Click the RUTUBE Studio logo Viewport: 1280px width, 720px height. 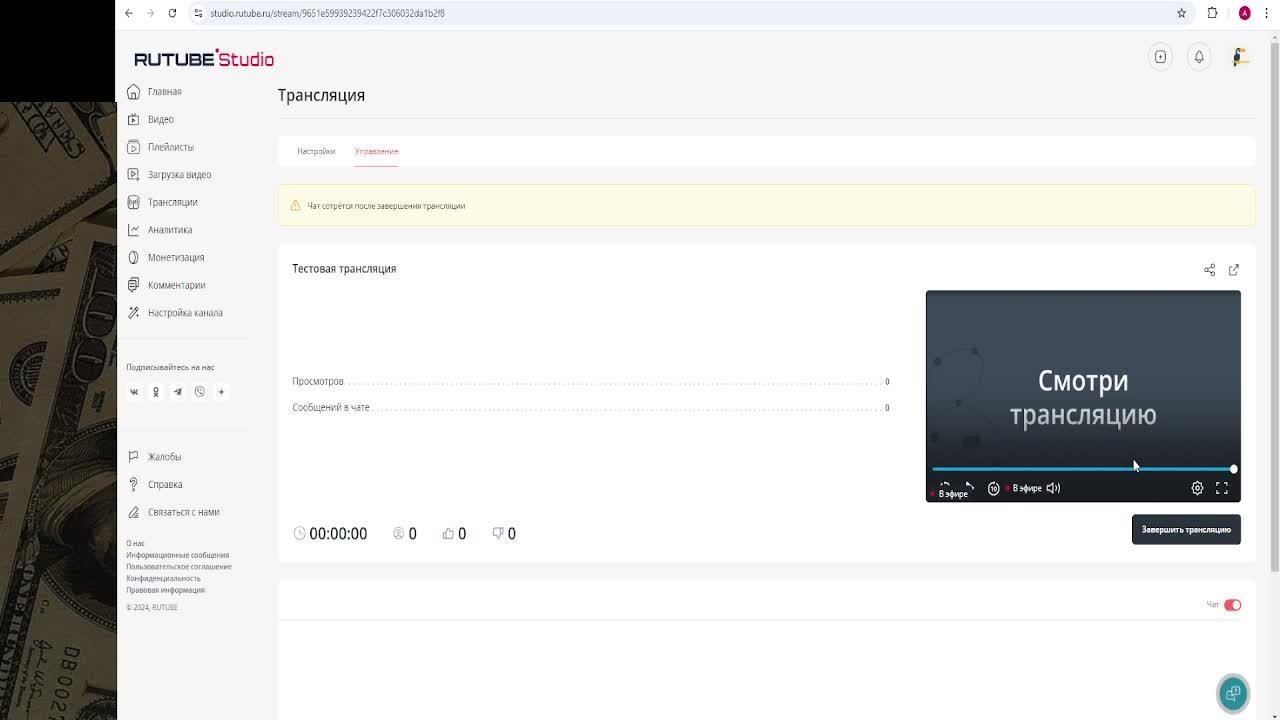tap(204, 59)
